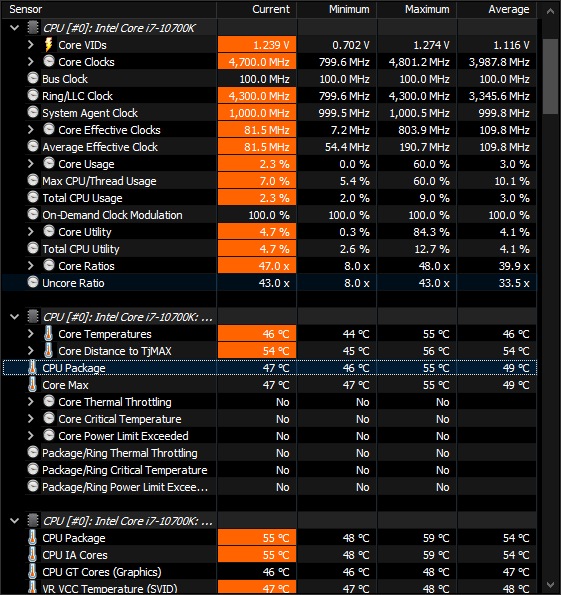Click the icon next to System Agent Clock
The height and width of the screenshot is (595, 561).
pos(33,112)
